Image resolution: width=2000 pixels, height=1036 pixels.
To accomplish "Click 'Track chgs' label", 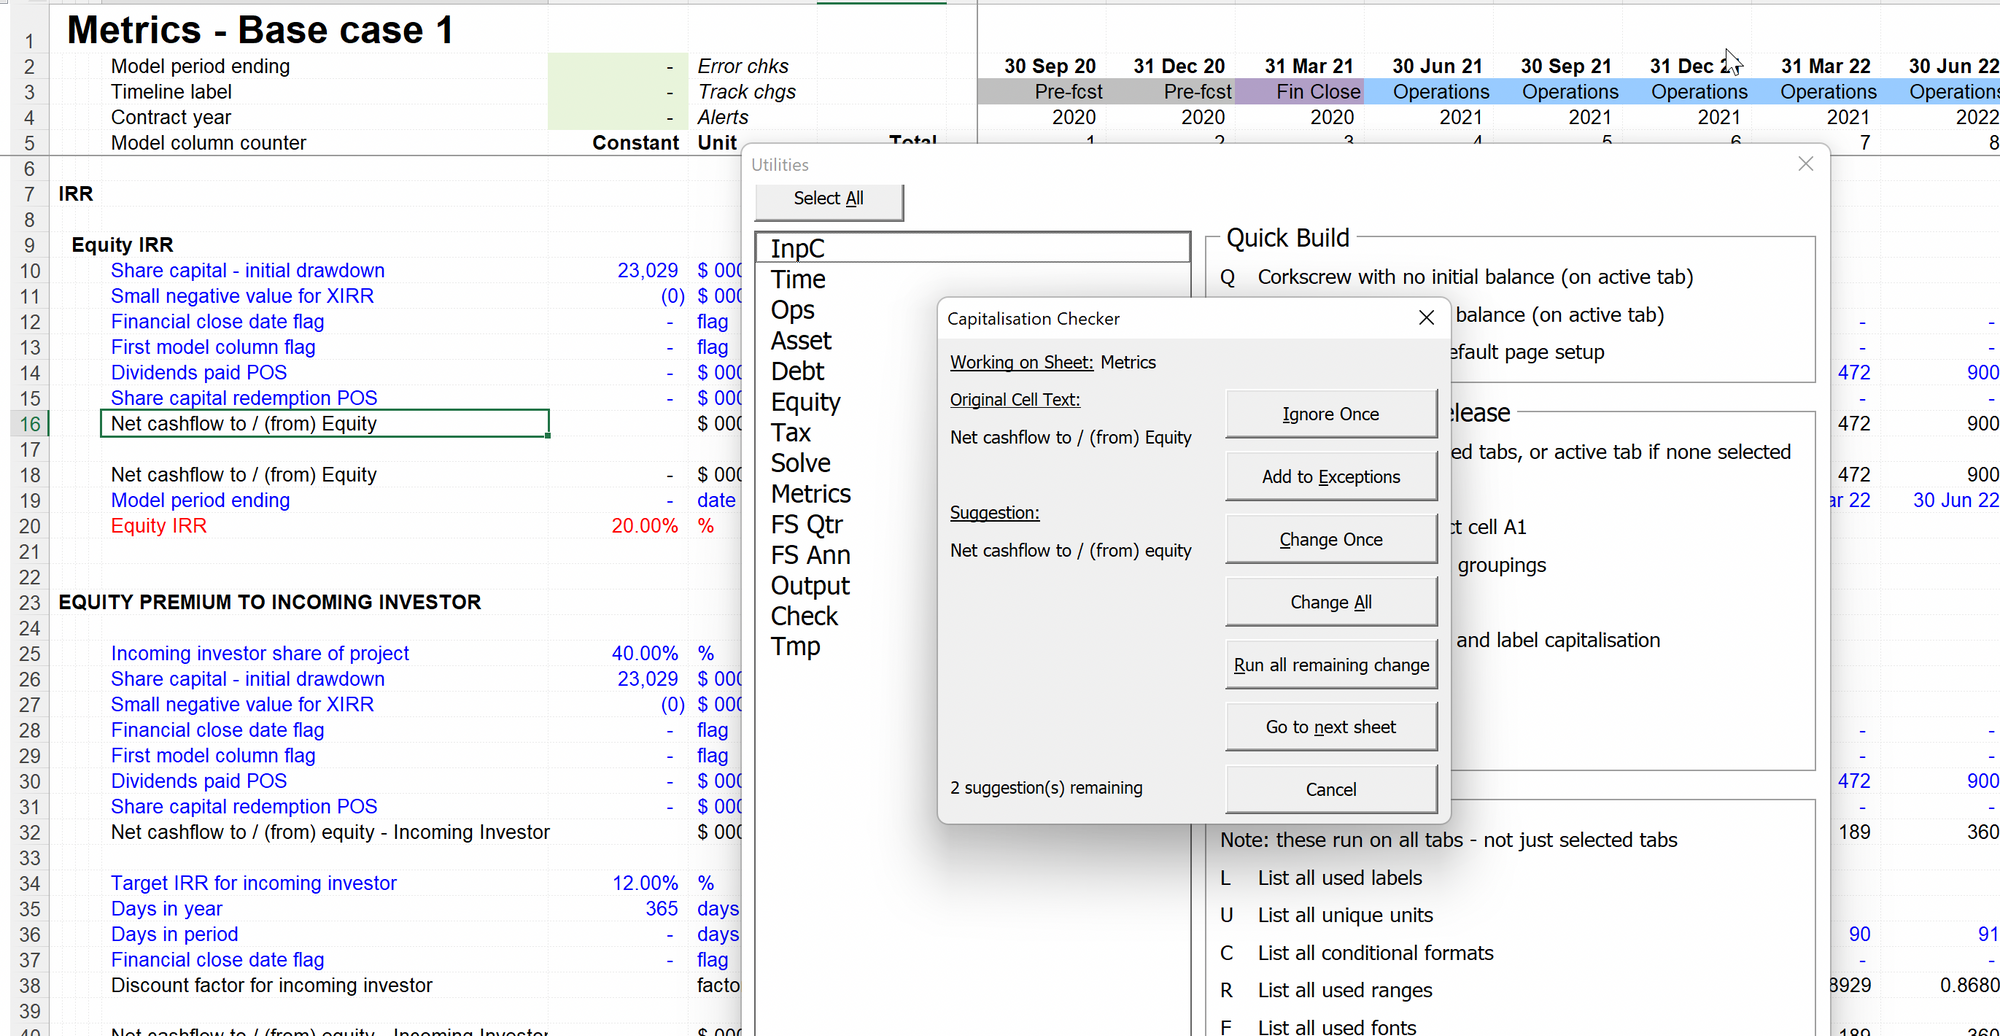I will coord(747,92).
